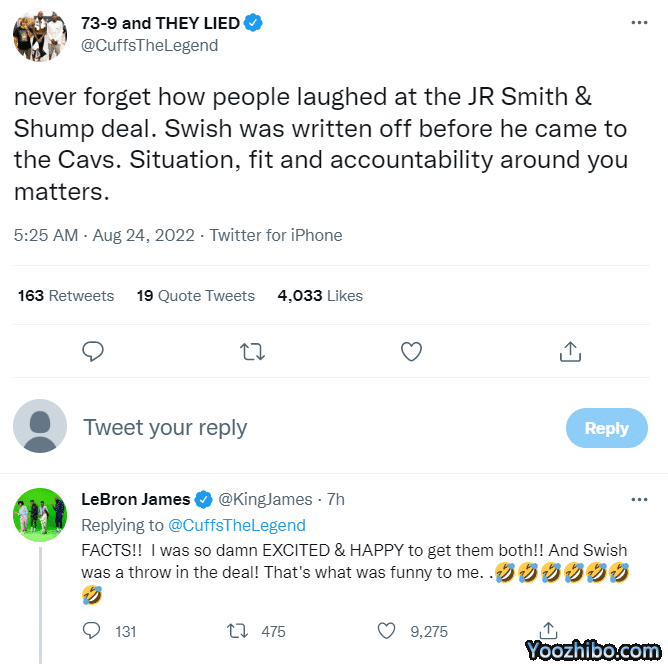
Task: Open the 73-9 and THEY LIED profile picture
Action: click(40, 34)
